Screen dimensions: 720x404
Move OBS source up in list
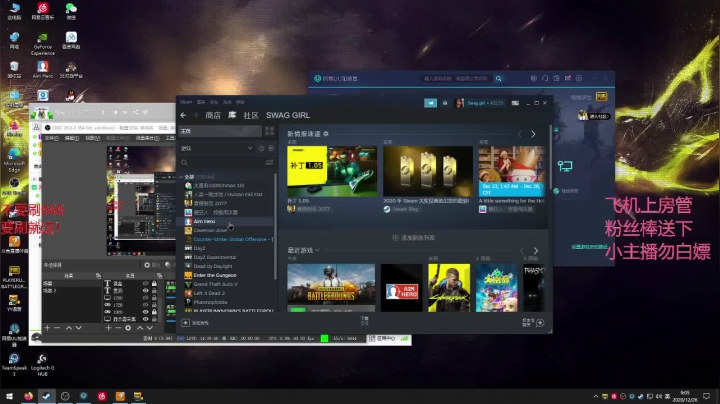point(140,328)
